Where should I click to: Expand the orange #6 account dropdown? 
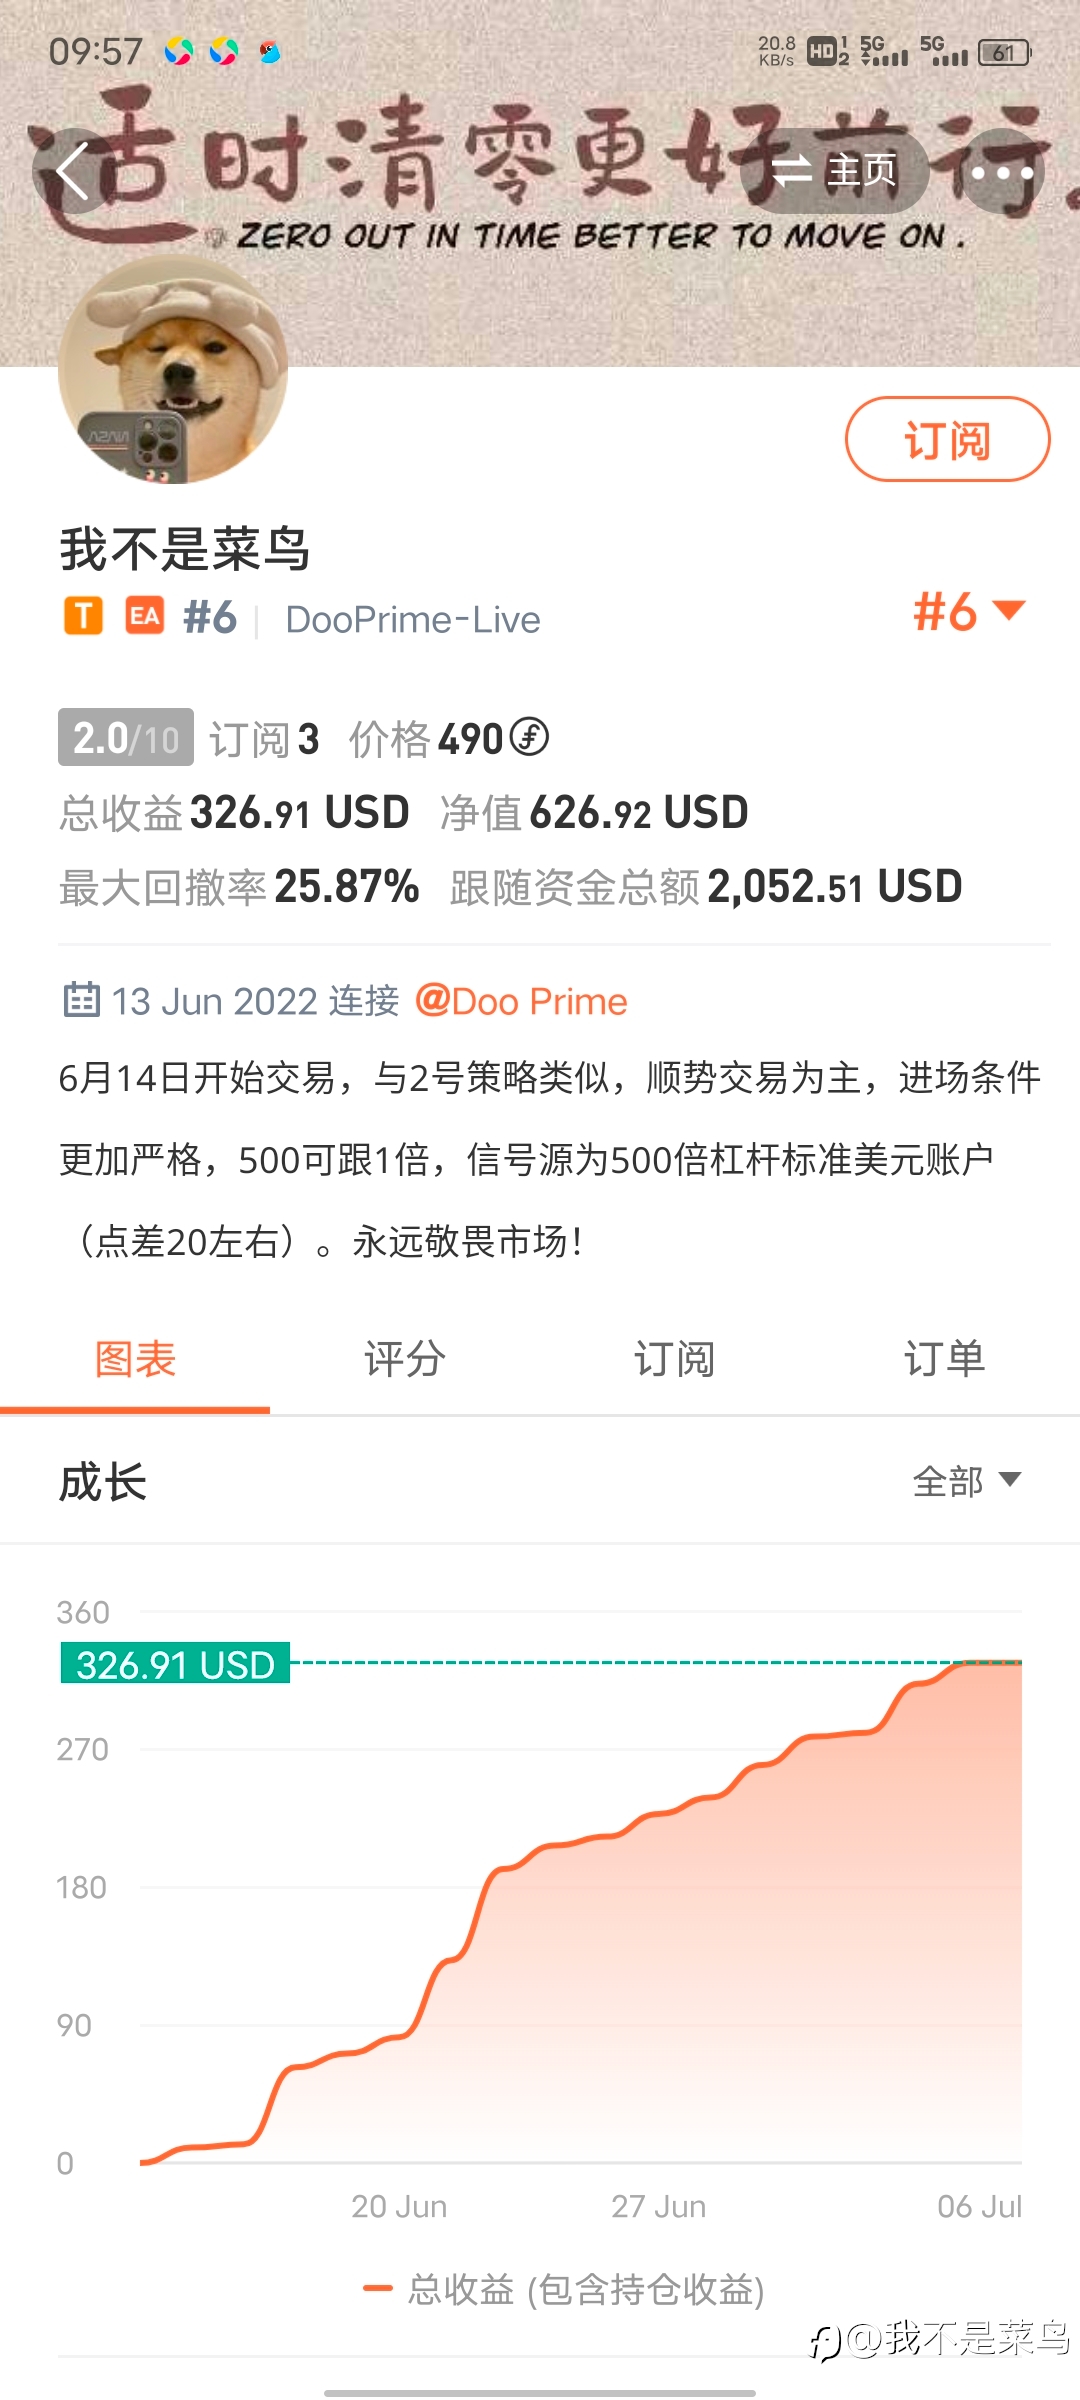tap(969, 611)
